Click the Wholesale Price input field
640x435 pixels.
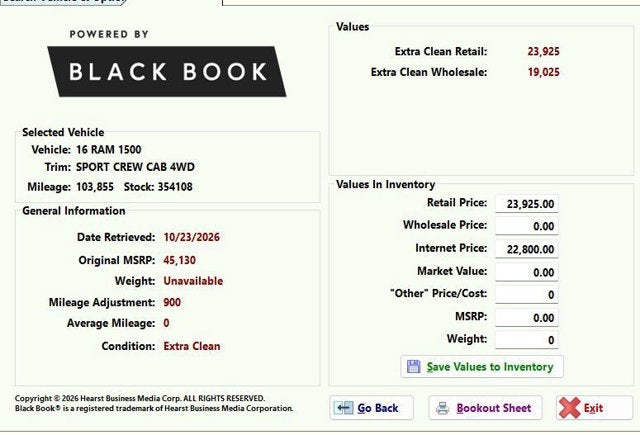pos(527,226)
